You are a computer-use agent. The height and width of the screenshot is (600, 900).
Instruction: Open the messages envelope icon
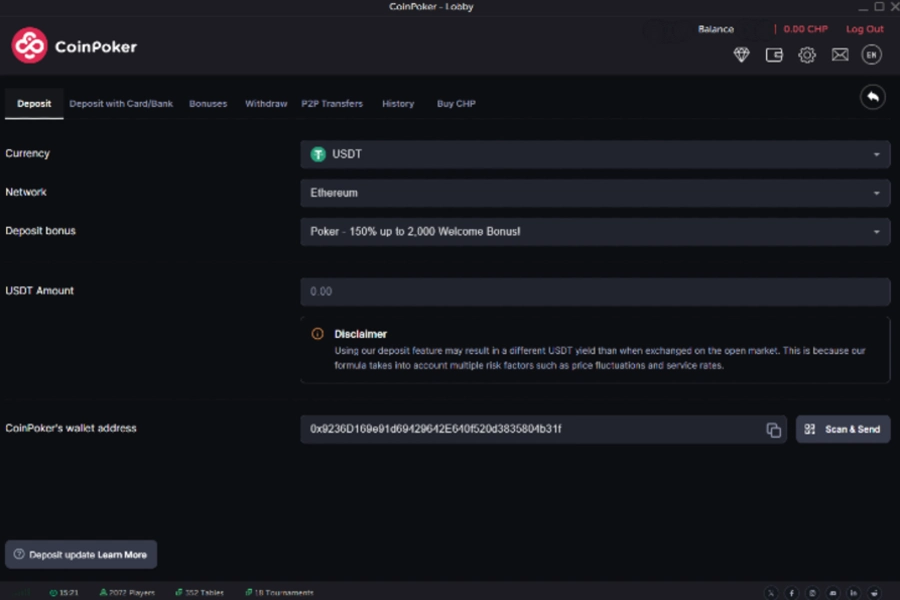(x=840, y=54)
